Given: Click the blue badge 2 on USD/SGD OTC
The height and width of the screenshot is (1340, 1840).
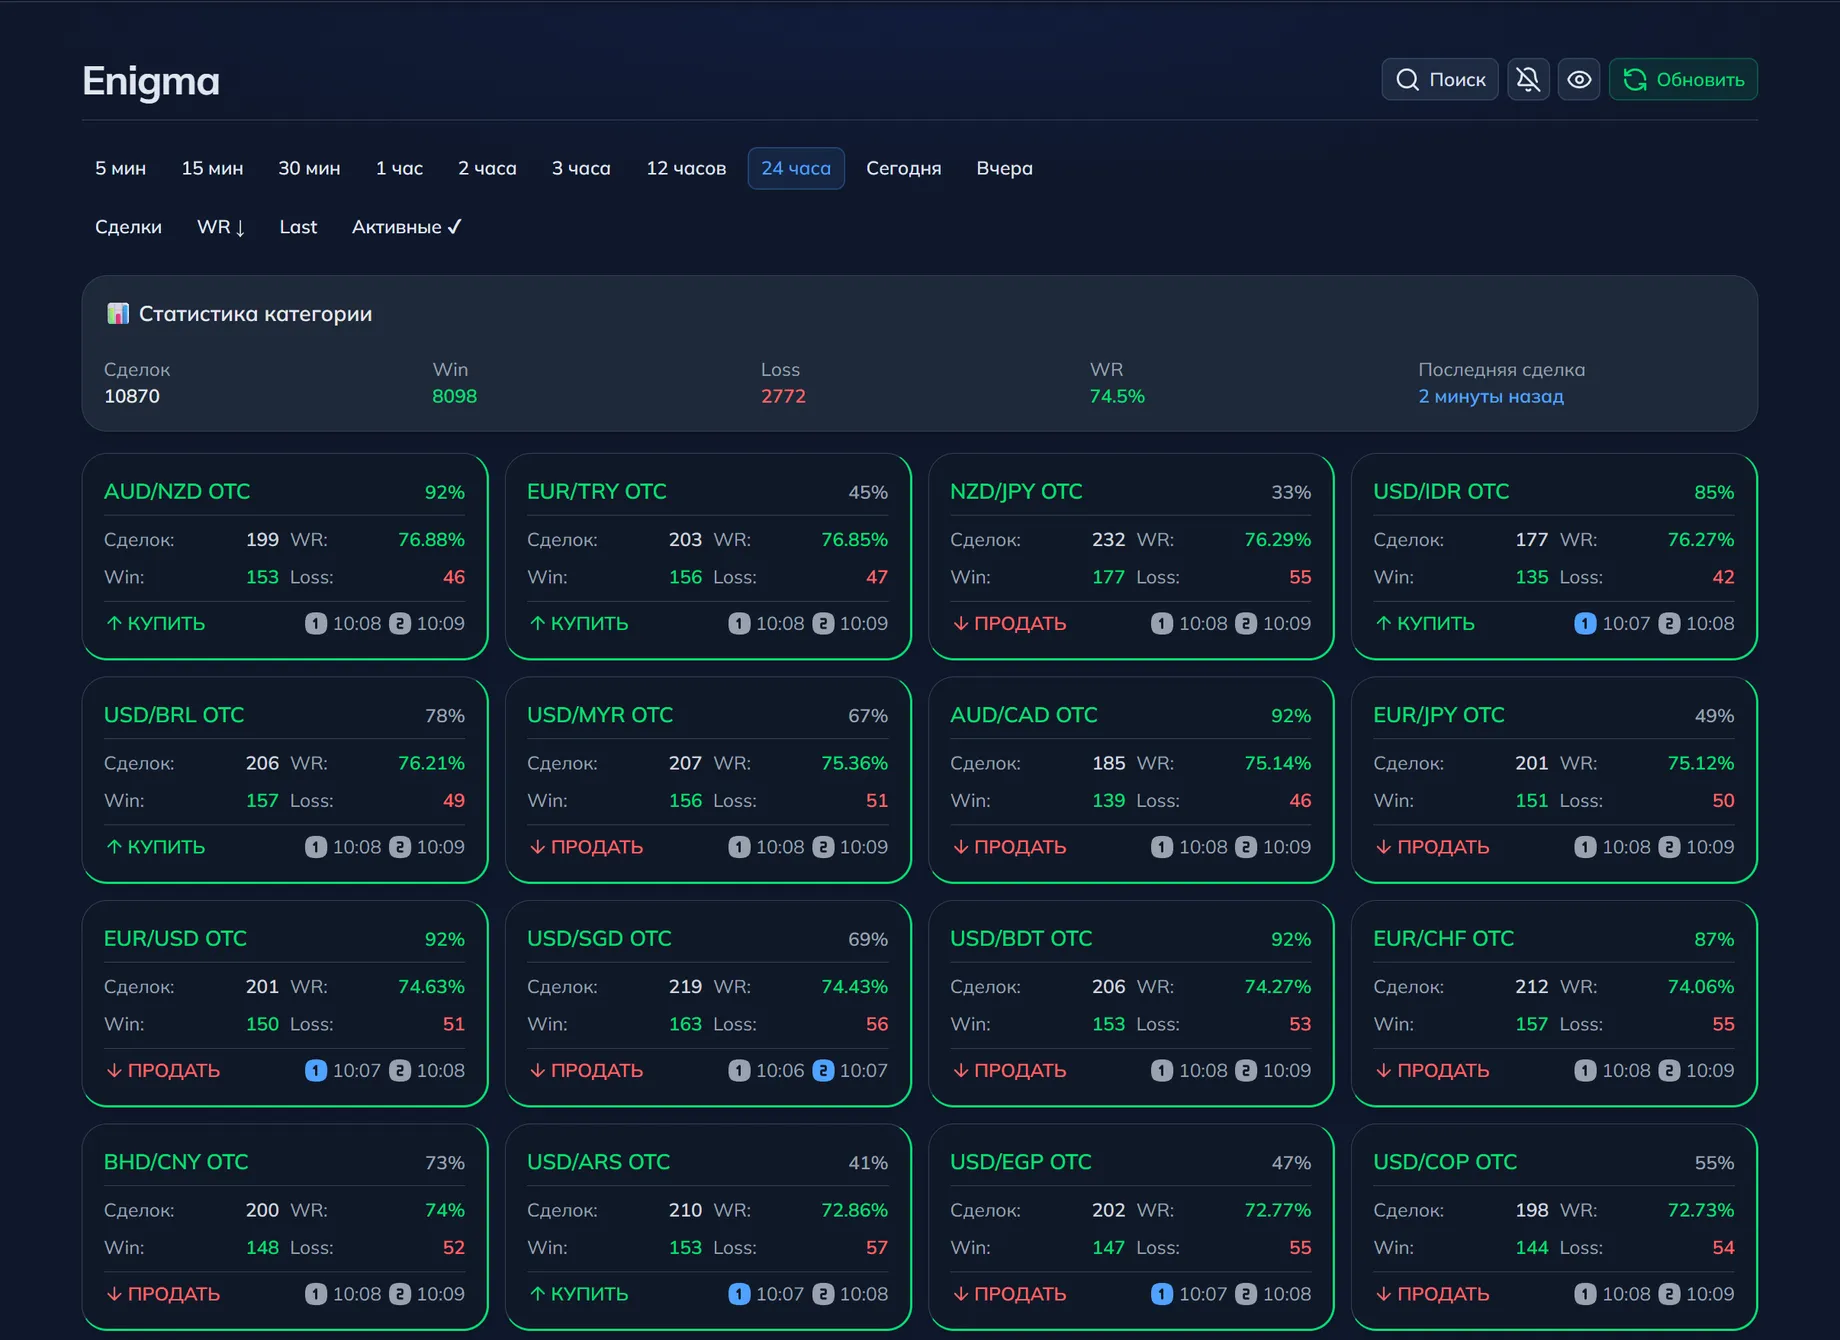Looking at the screenshot, I should coord(823,1071).
